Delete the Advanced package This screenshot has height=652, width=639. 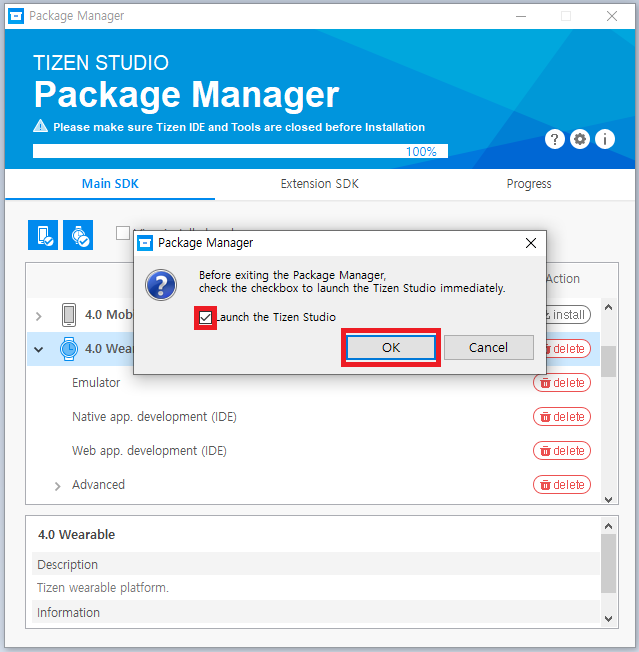(562, 485)
